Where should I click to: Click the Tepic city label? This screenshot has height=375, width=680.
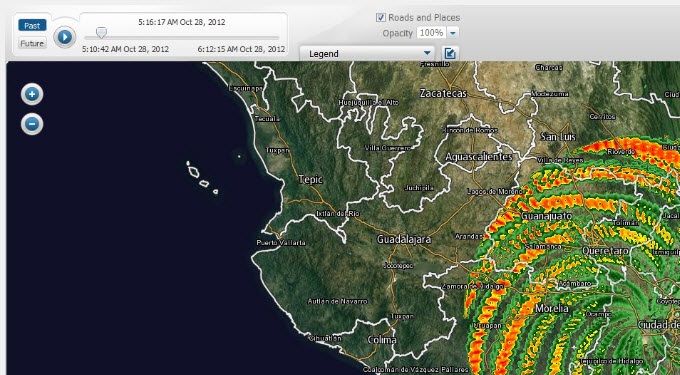[311, 179]
